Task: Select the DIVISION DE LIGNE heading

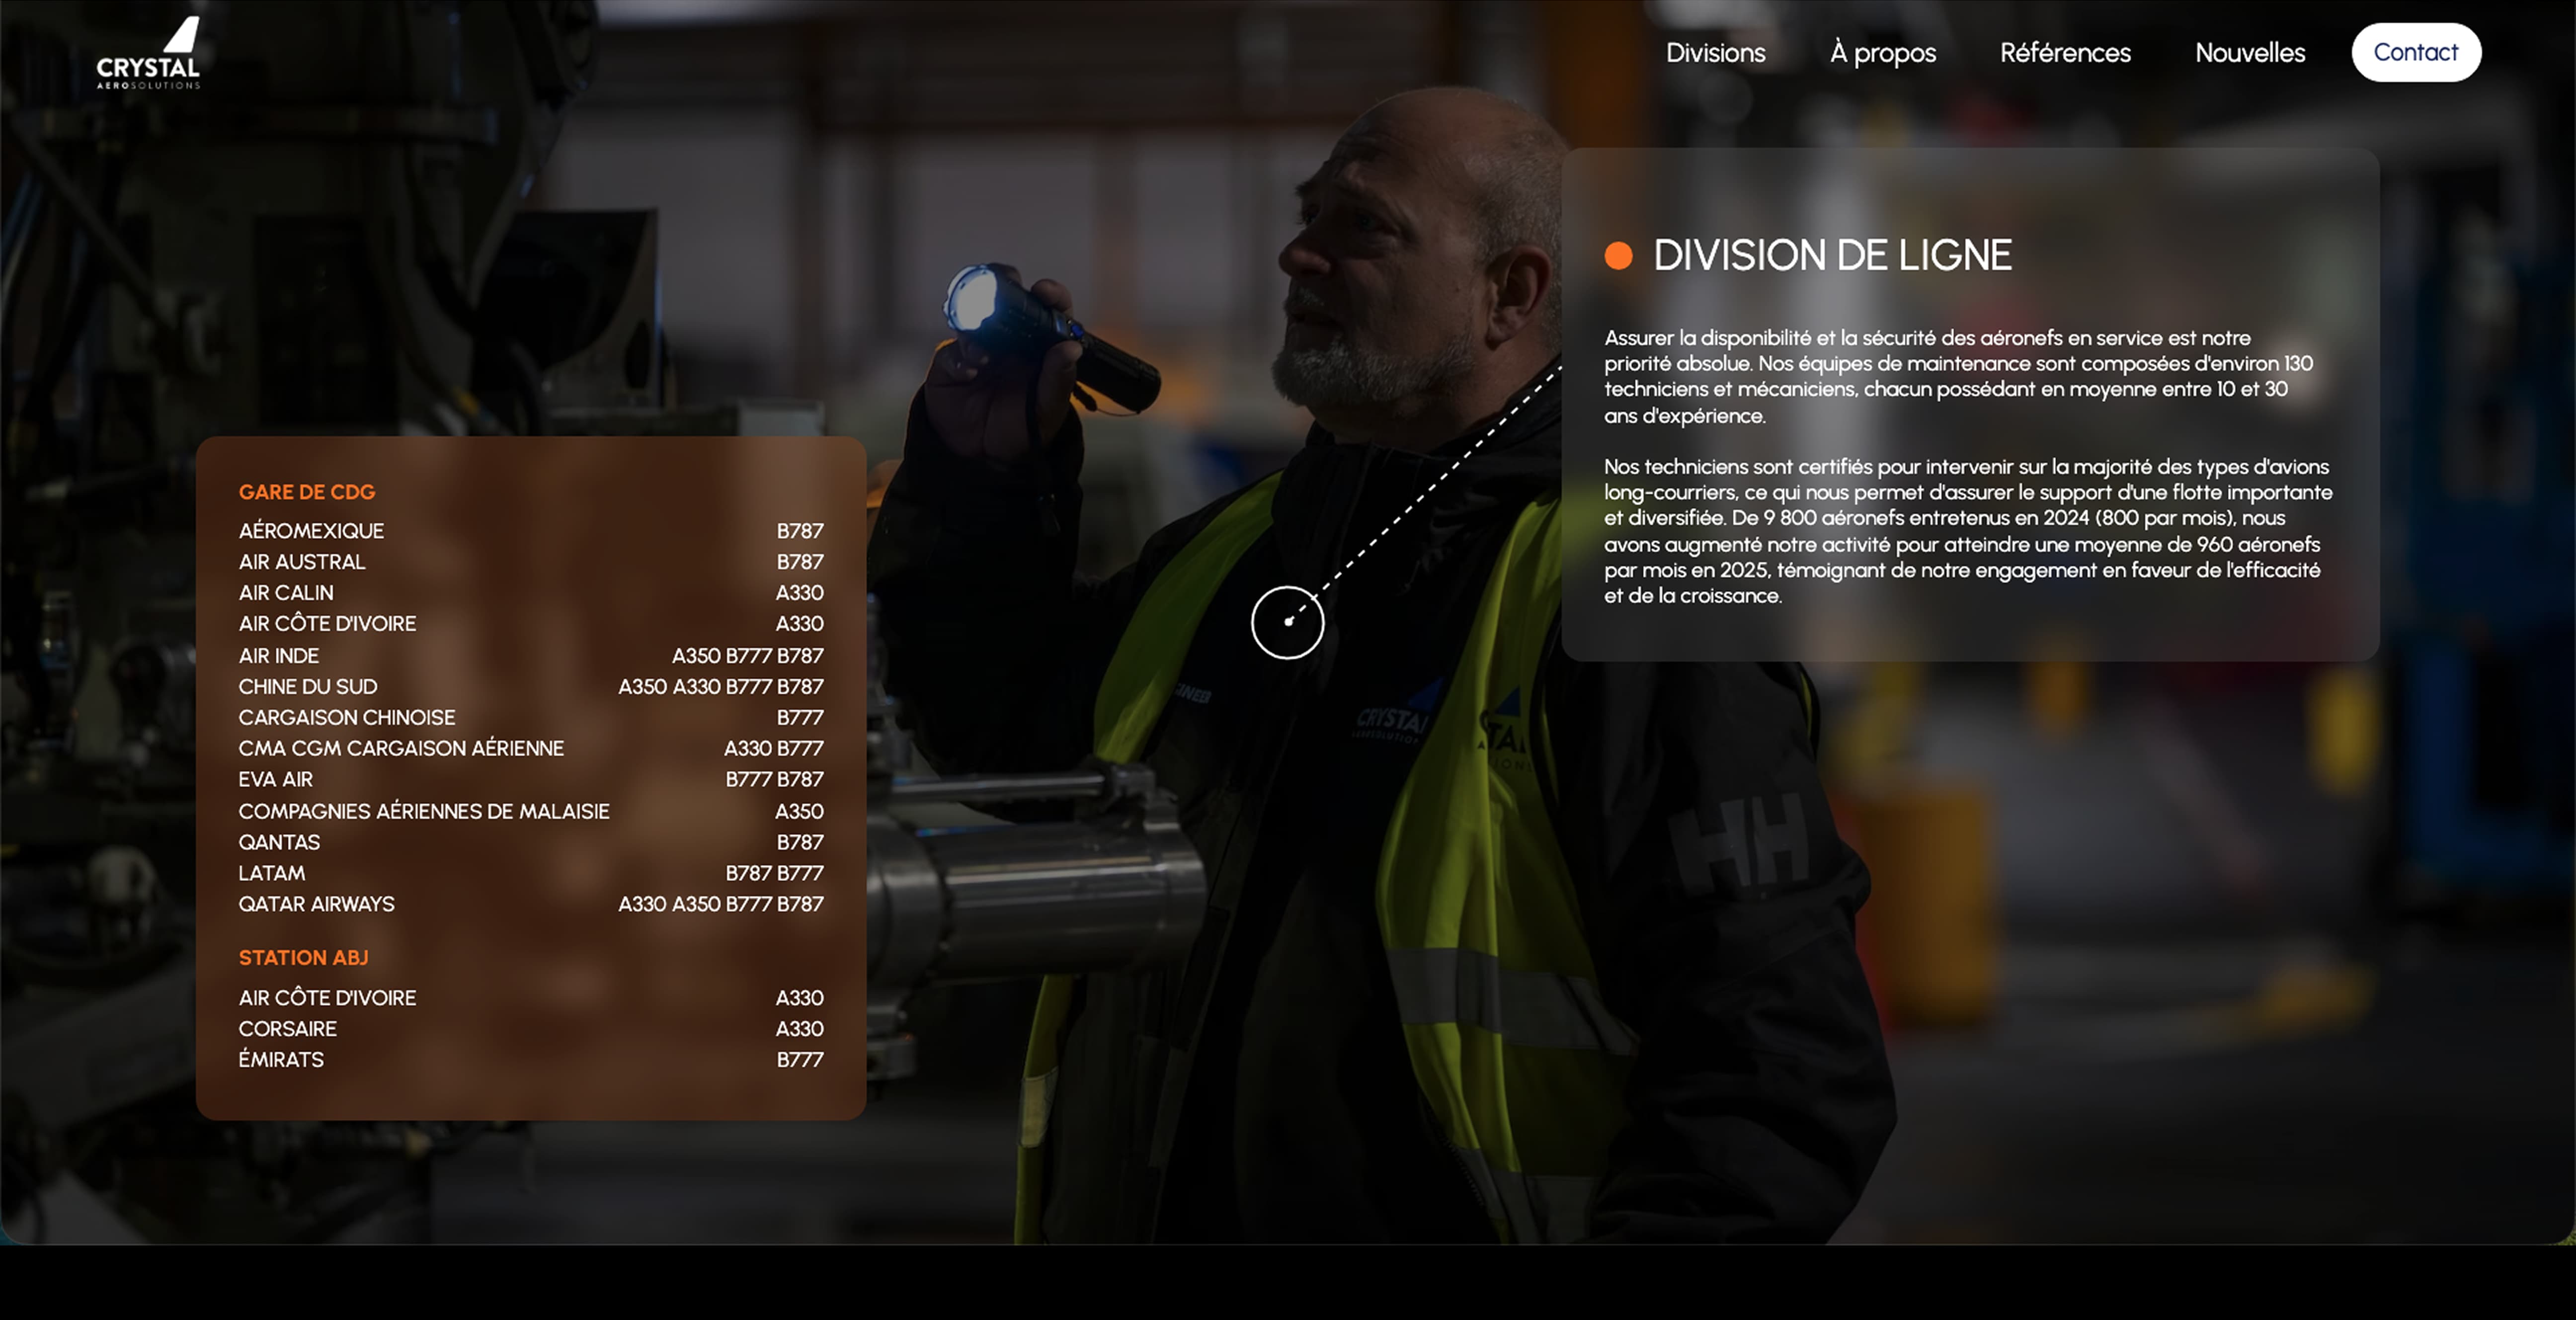Action: tap(1832, 255)
